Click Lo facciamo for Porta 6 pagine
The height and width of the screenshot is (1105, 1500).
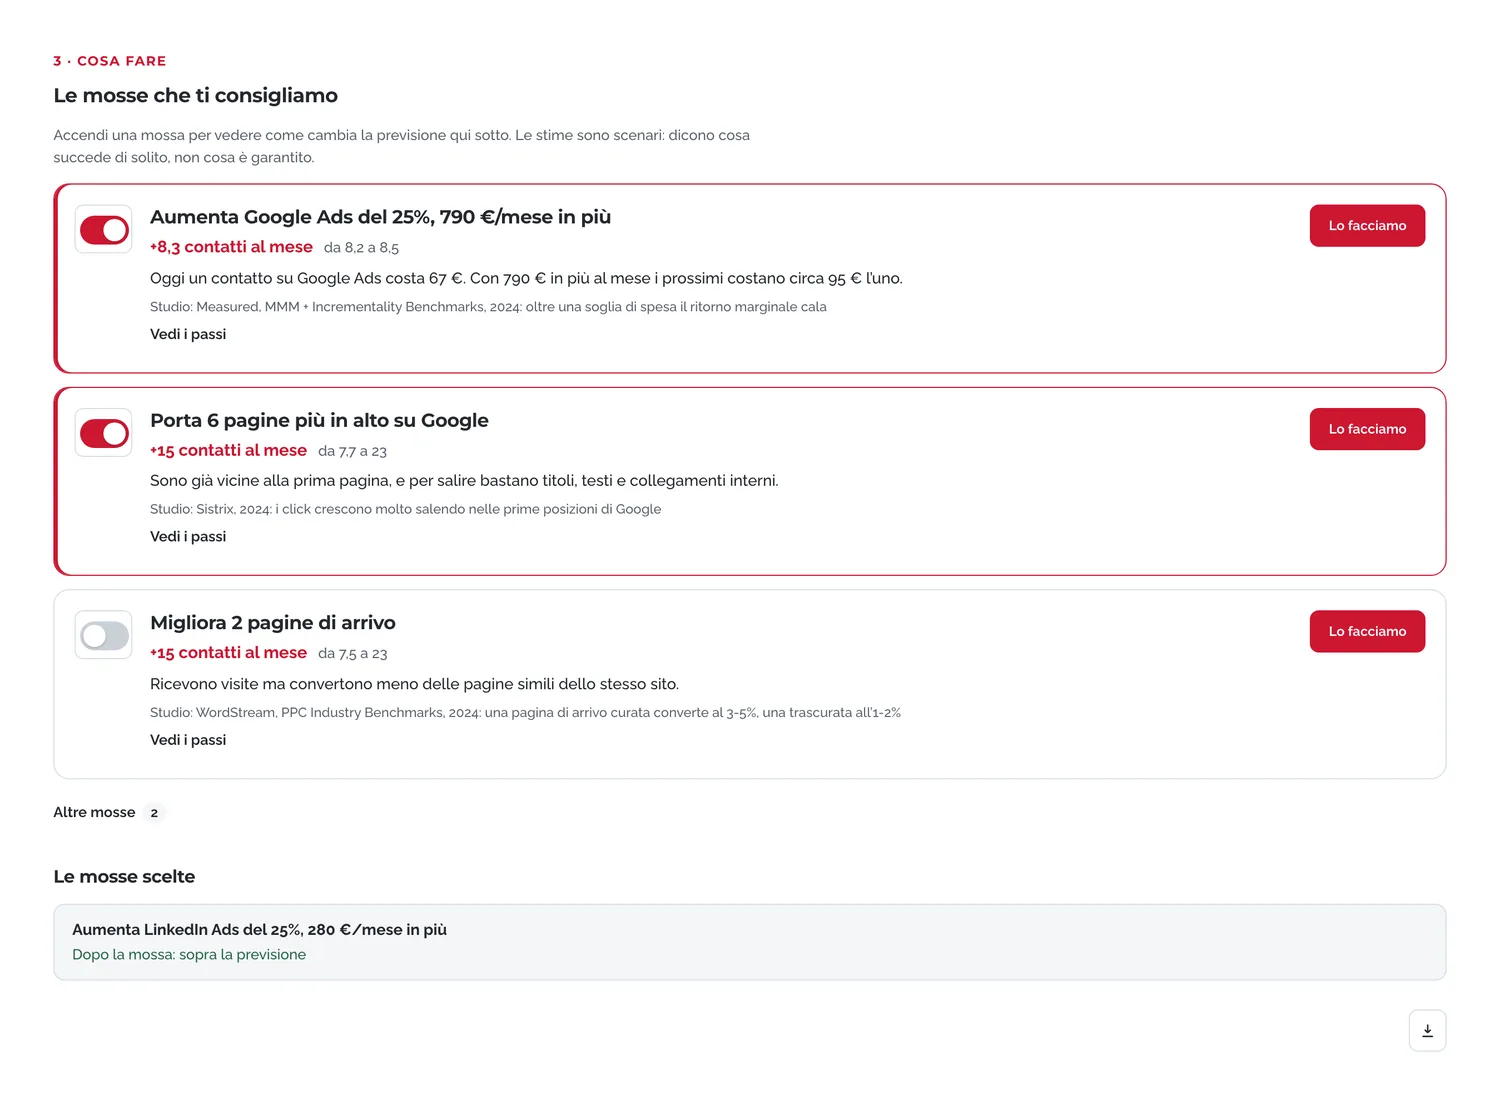[1367, 429]
